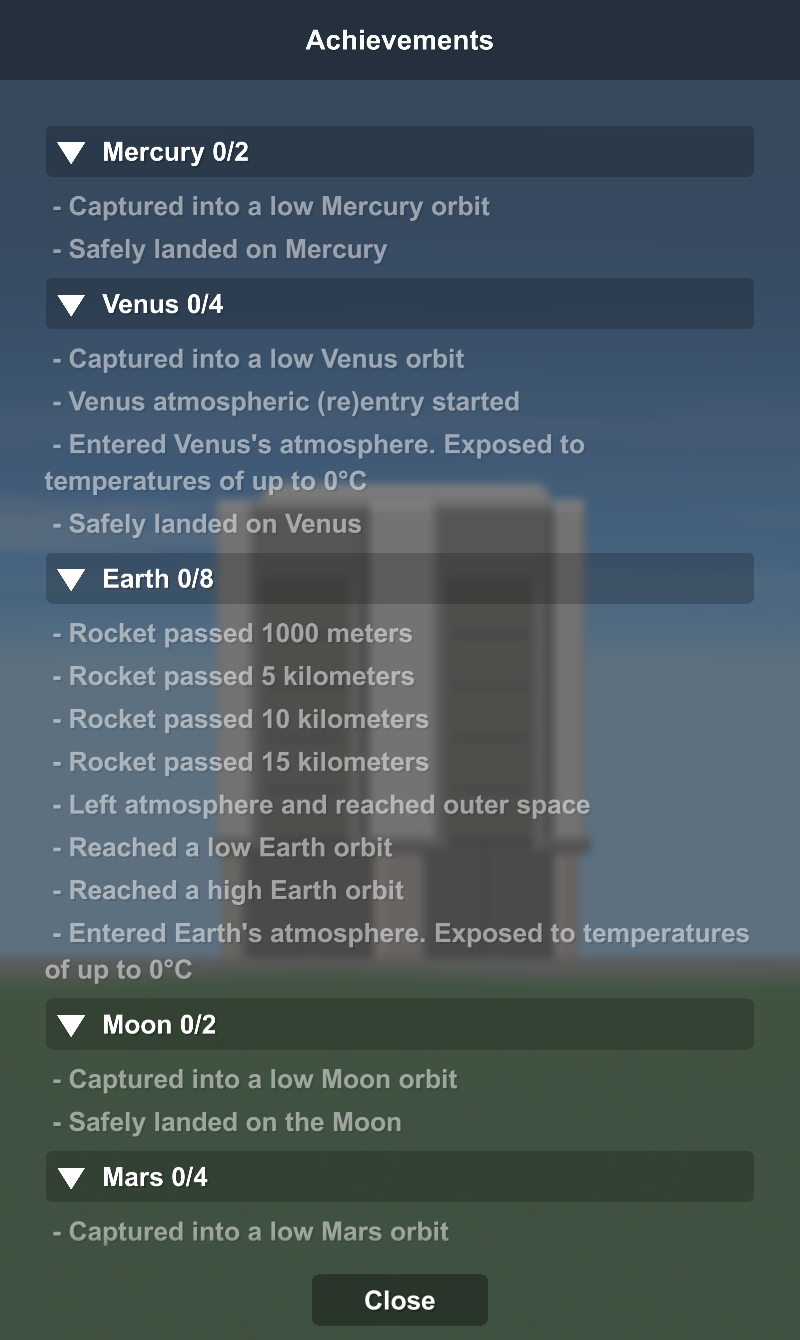
Task: Click 'Reached a high Earth orbit' entry
Action: [236, 890]
